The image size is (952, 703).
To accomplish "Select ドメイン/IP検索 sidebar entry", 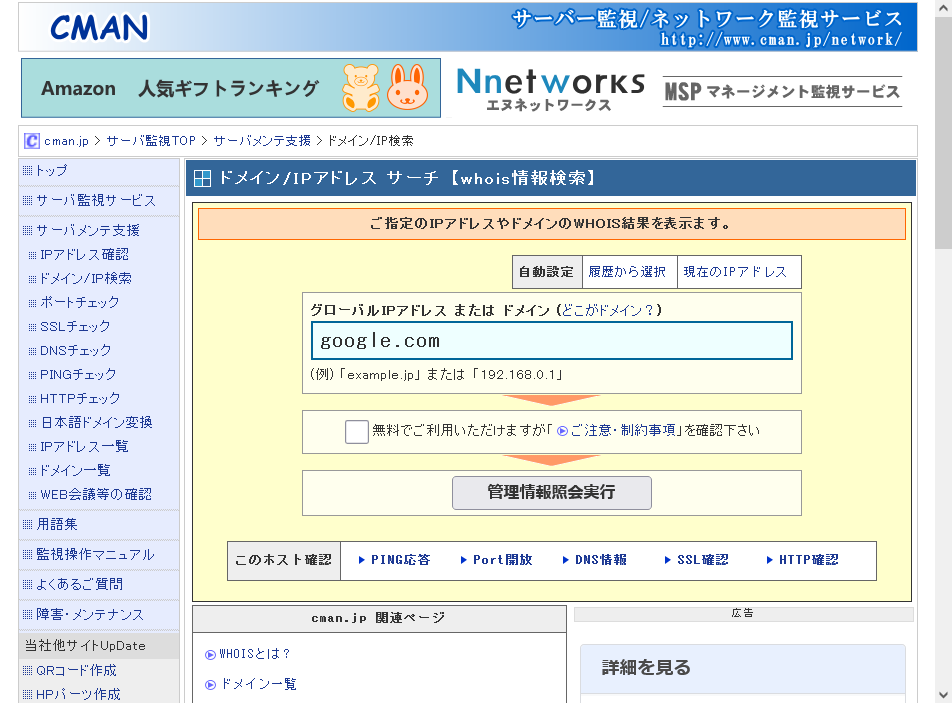I will (x=86, y=278).
